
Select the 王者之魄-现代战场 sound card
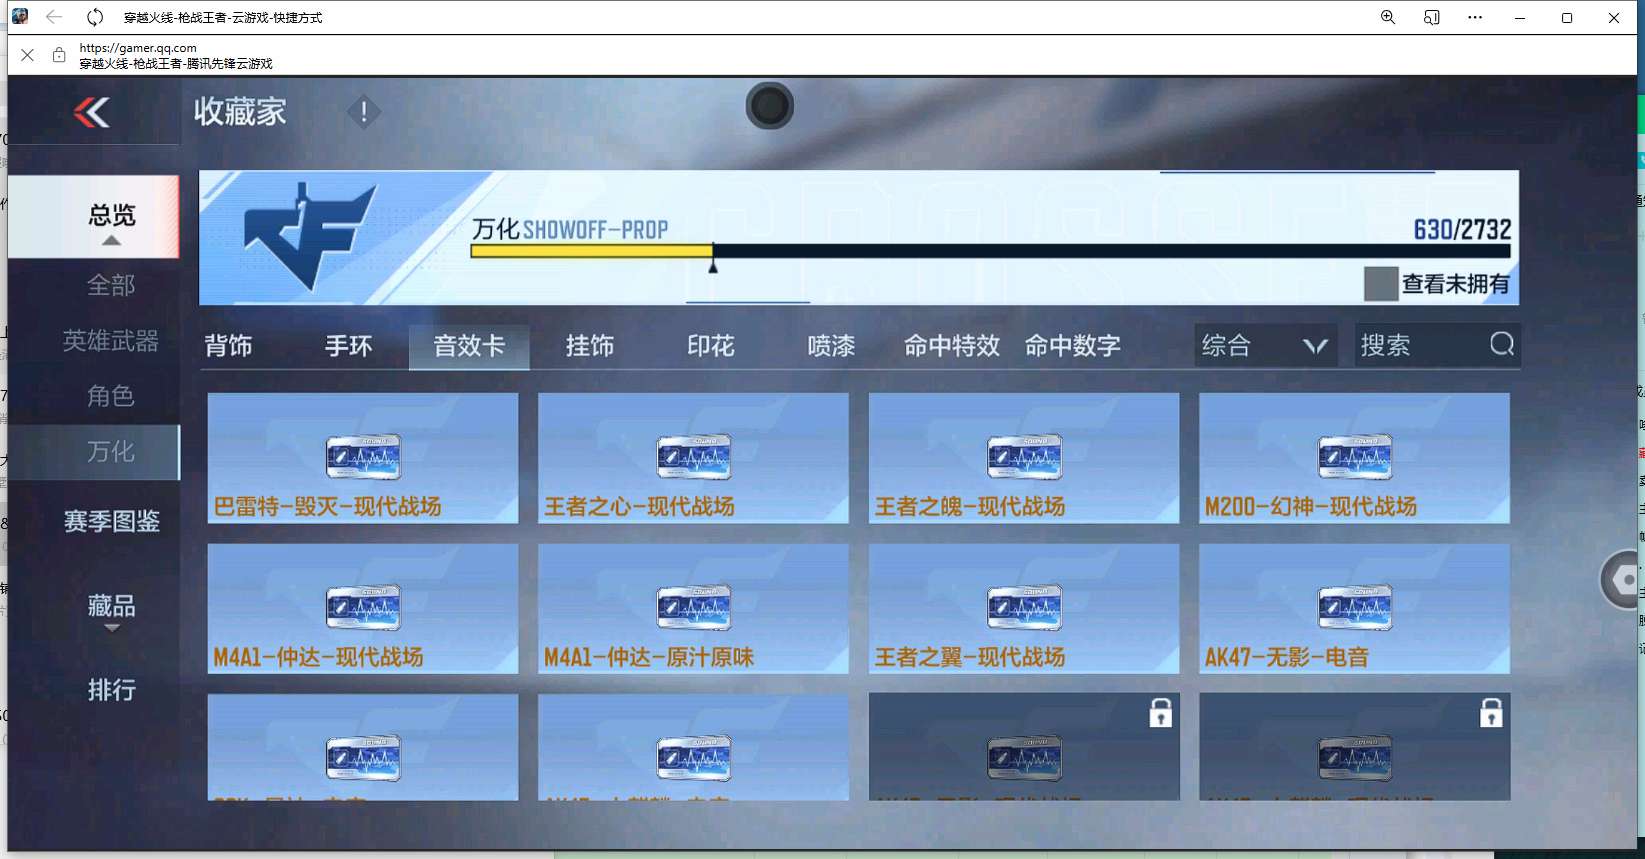1024,458
